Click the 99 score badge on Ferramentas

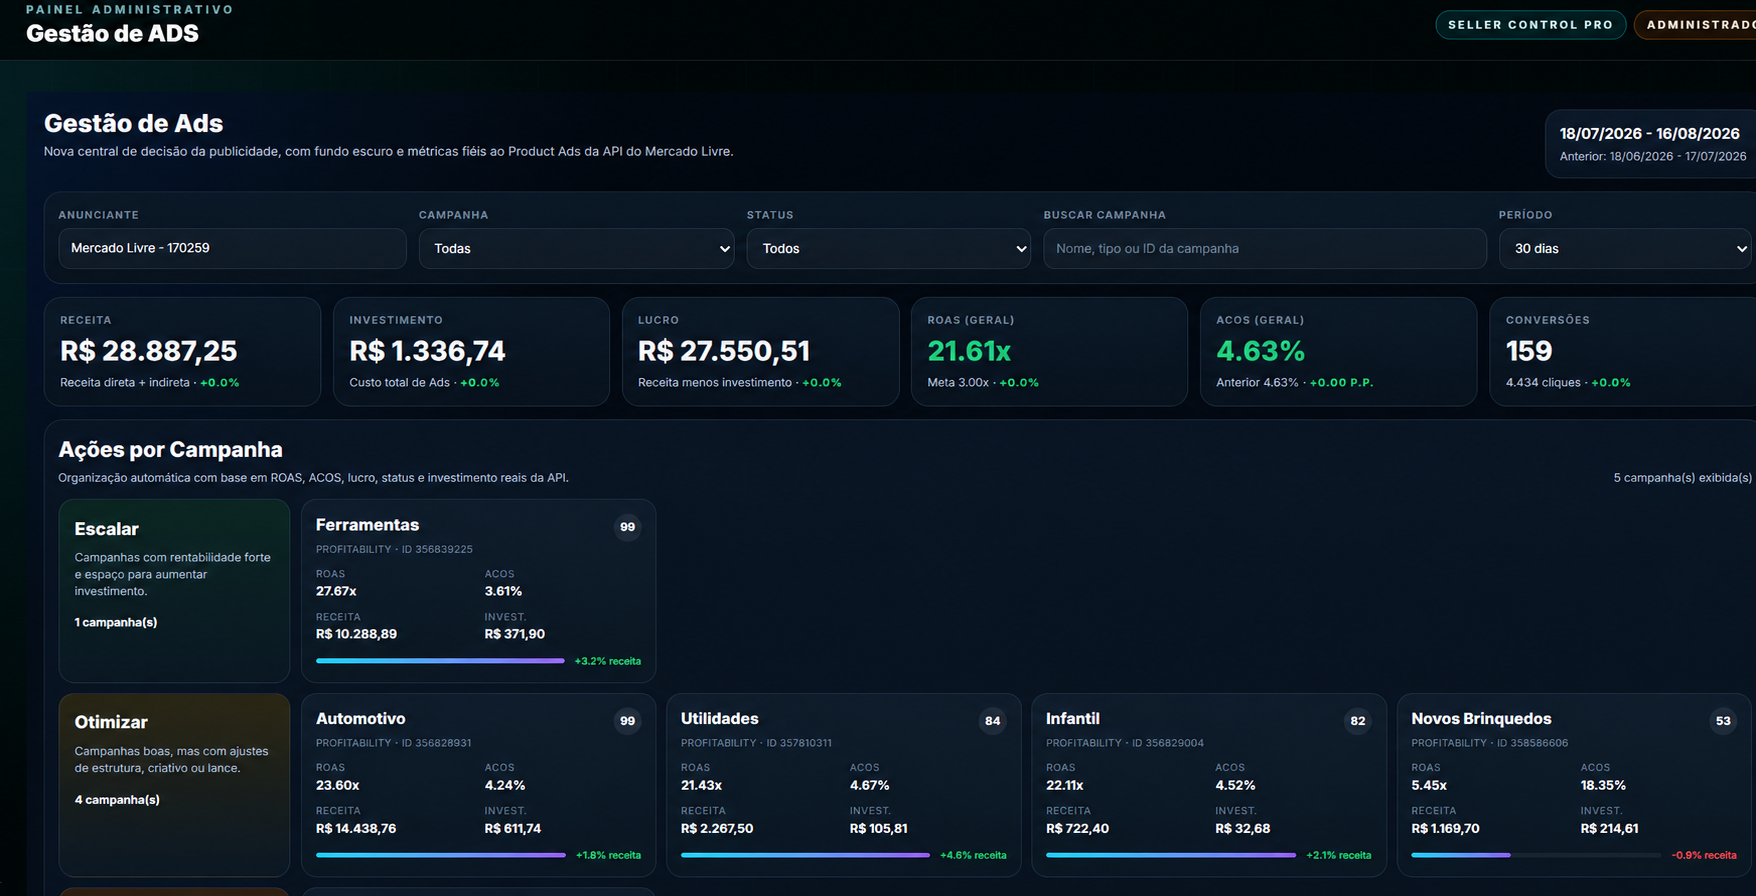tap(627, 527)
